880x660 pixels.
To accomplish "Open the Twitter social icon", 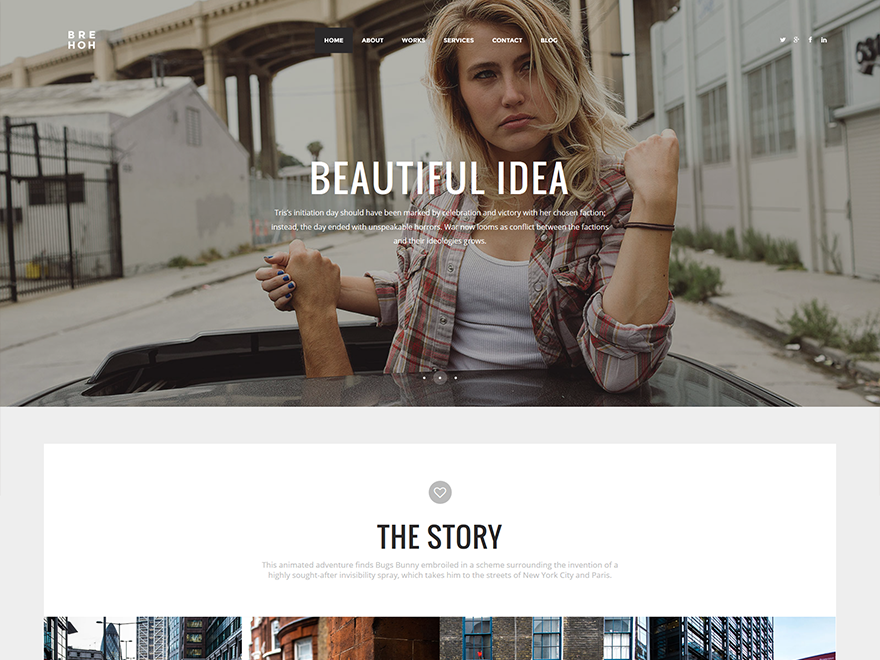I will pyautogui.click(x=782, y=40).
